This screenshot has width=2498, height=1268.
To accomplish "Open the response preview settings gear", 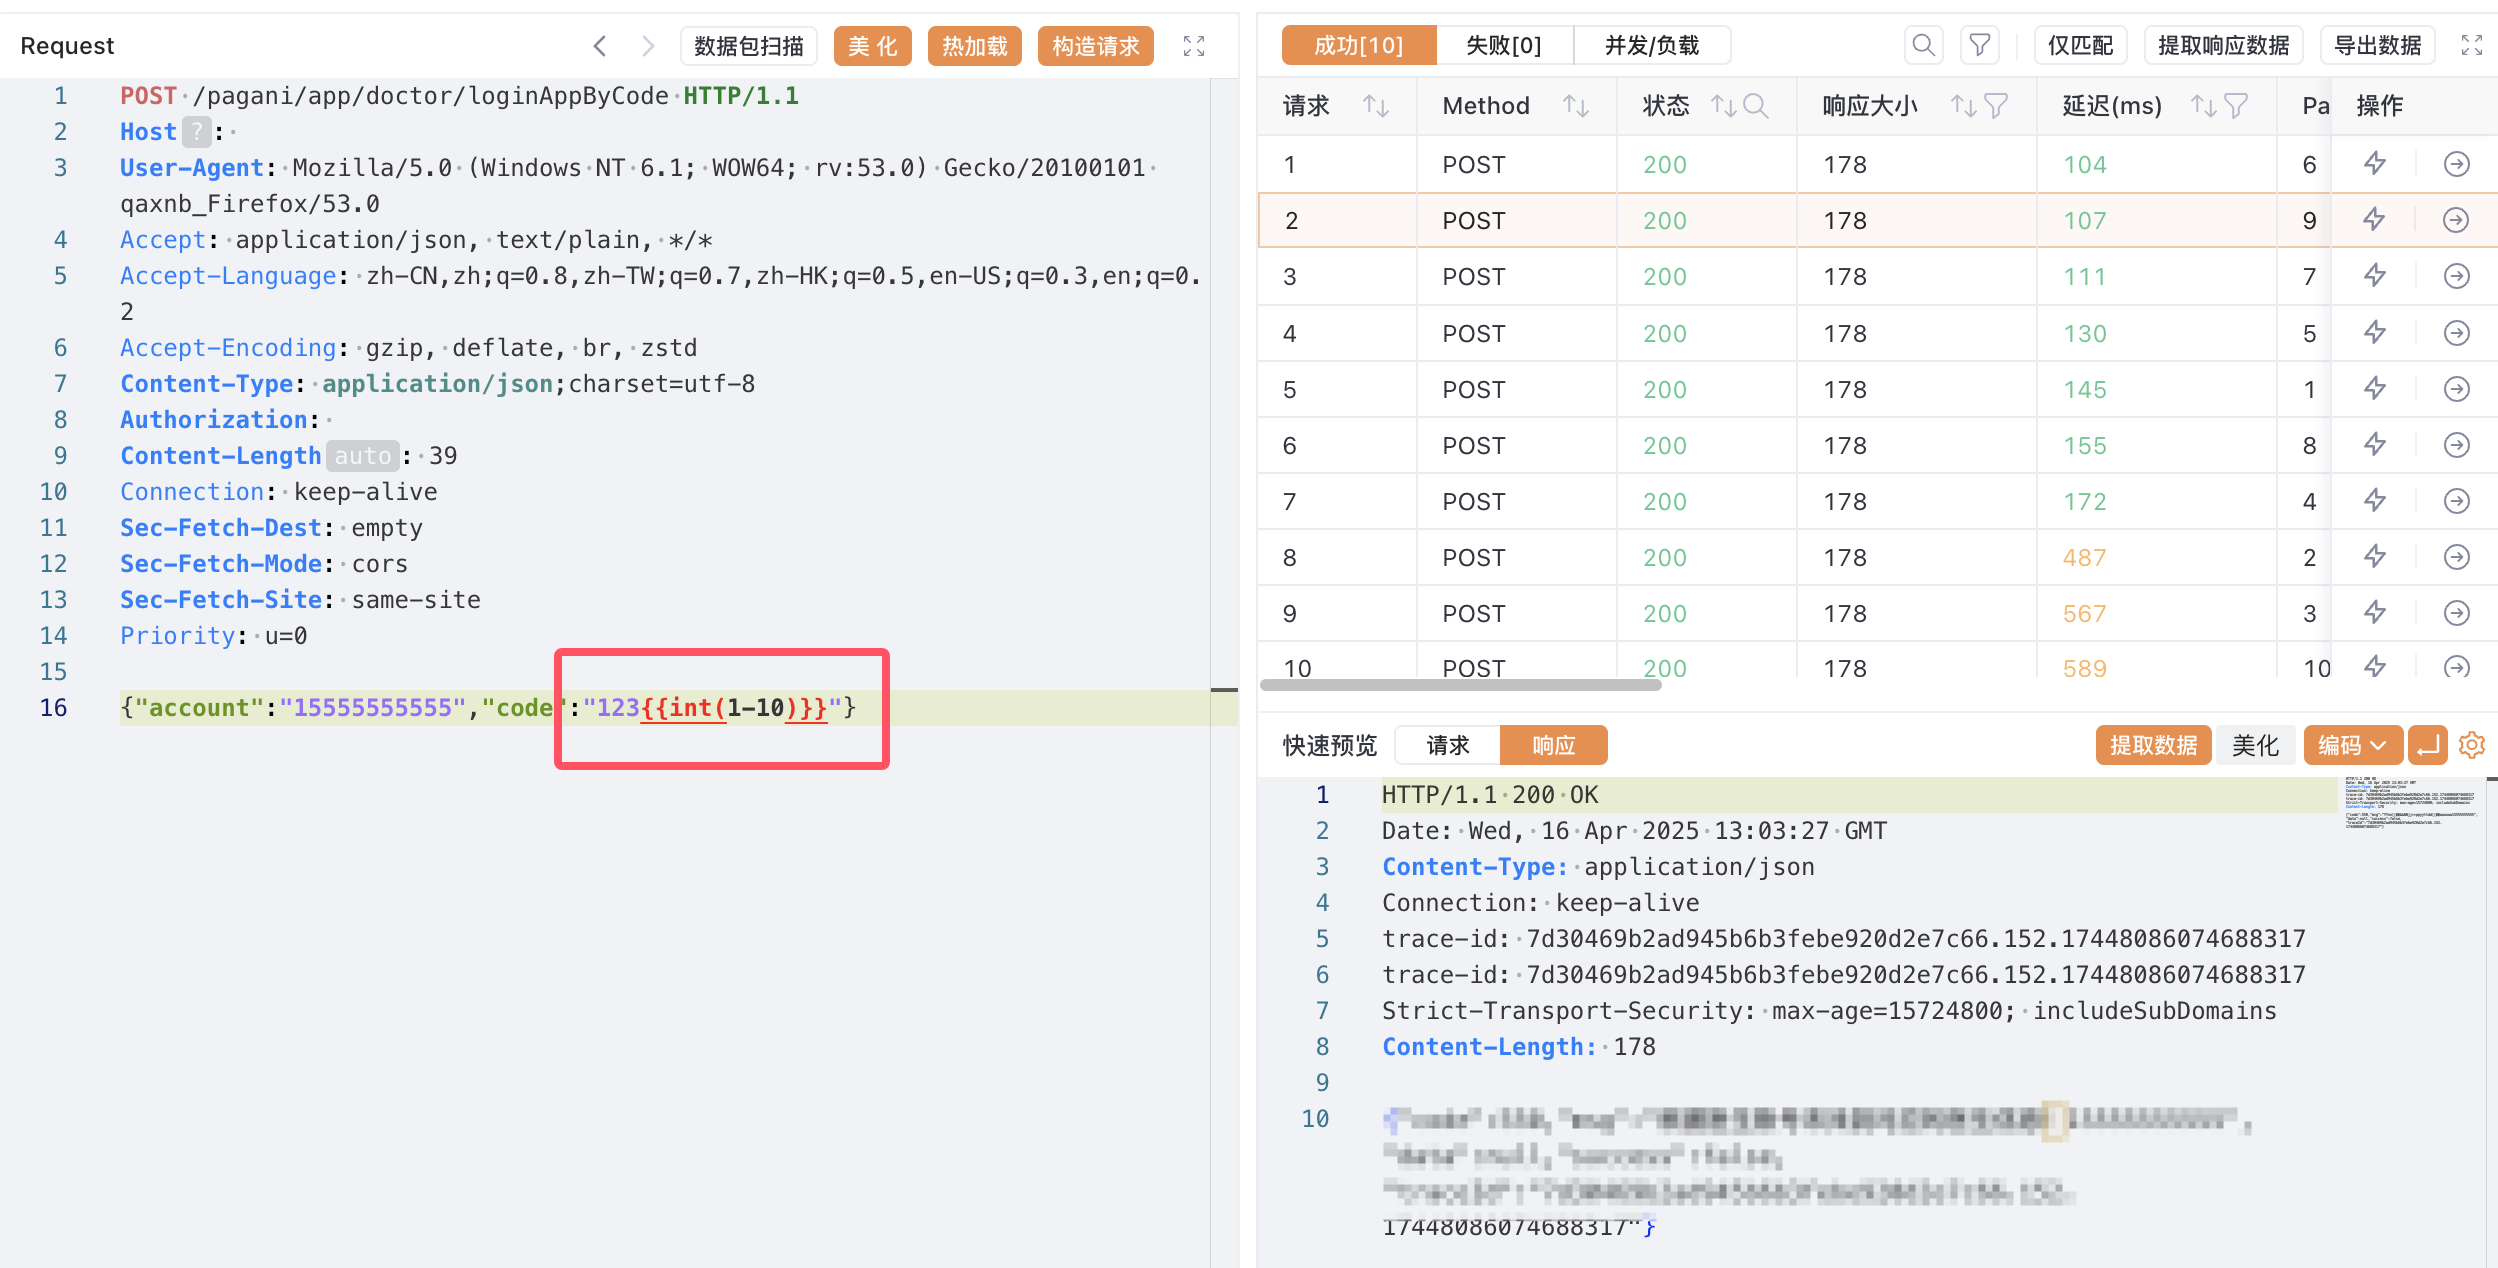I will [2471, 745].
